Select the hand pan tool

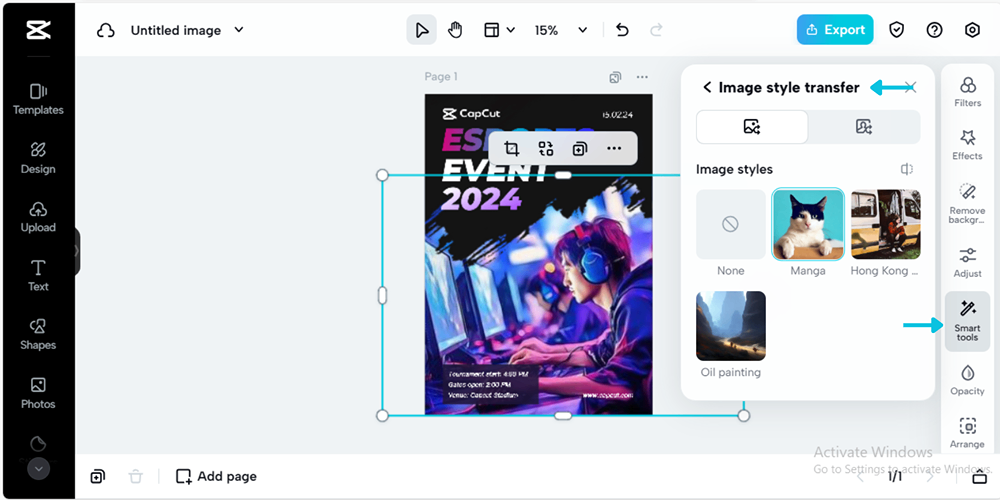455,30
